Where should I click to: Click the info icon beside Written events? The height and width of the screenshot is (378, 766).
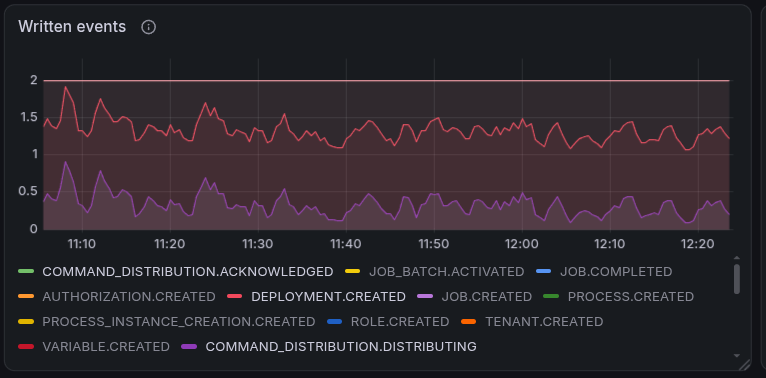[149, 27]
